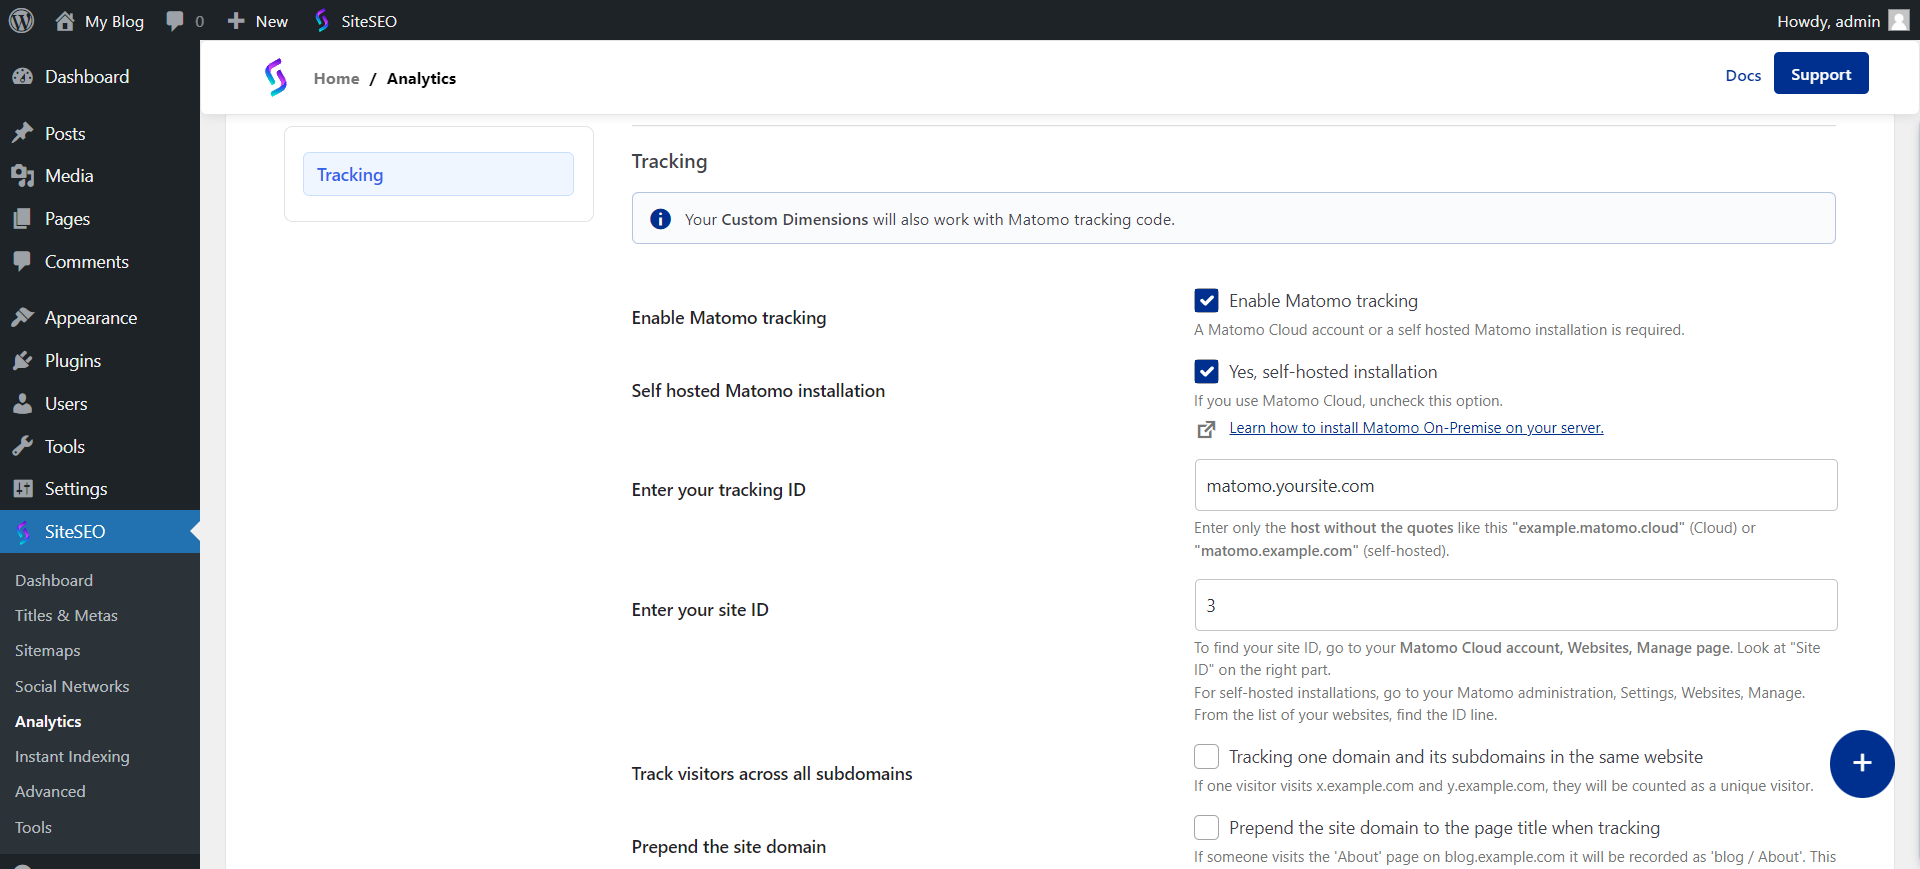Click the admin avatar icon
The image size is (1920, 869).
1899,20
